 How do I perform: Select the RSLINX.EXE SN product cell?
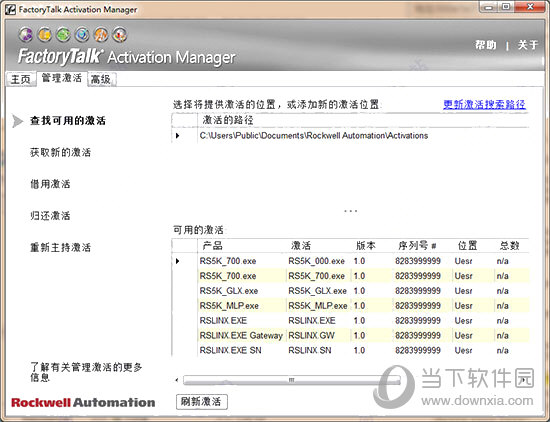[x=230, y=350]
